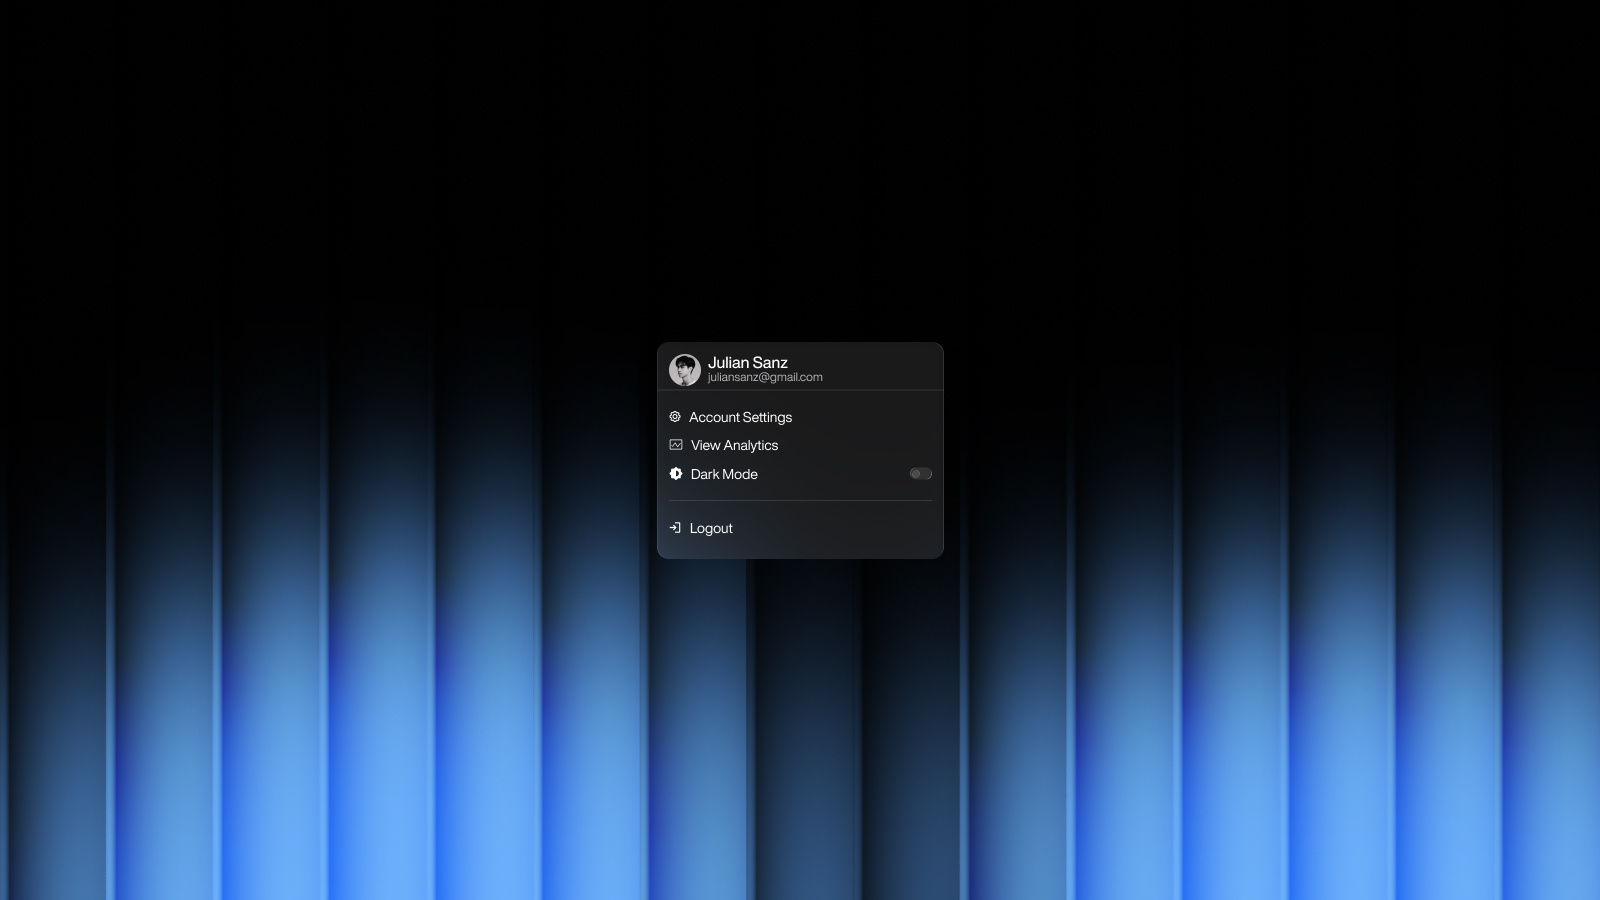Viewport: 1600px width, 900px height.
Task: Open the Account Settings menu entry
Action: click(x=742, y=417)
